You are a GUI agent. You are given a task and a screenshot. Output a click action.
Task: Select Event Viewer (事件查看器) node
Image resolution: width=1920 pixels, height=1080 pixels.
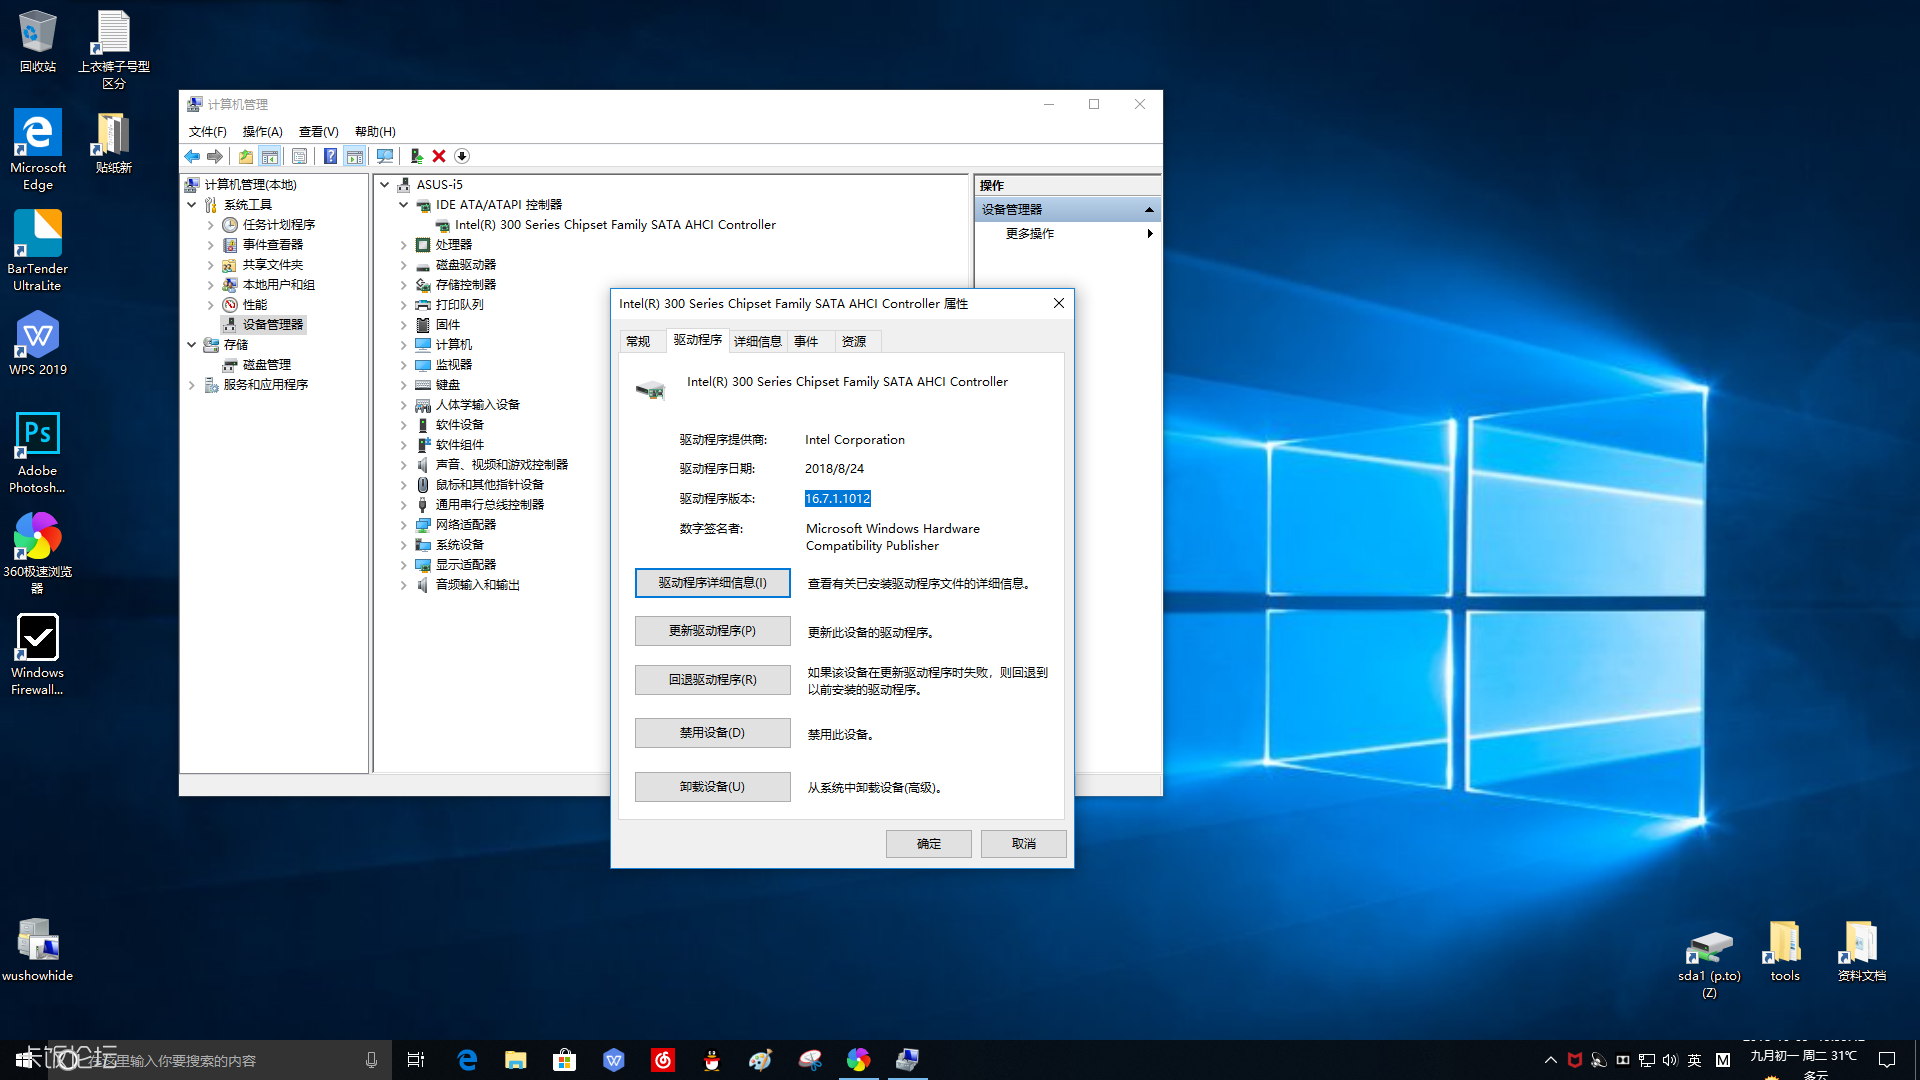[272, 245]
